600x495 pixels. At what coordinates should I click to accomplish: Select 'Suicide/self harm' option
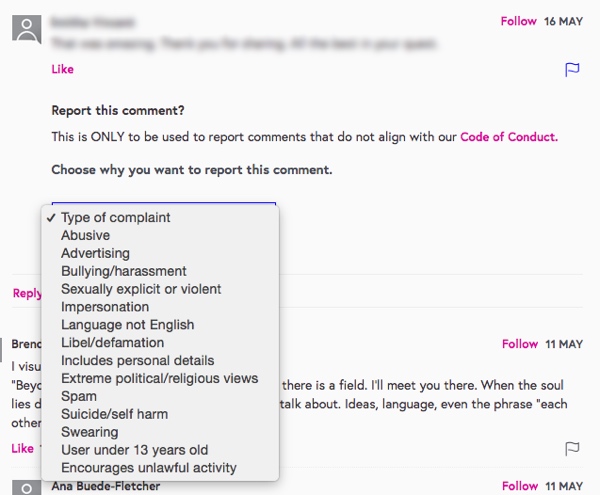coord(114,414)
